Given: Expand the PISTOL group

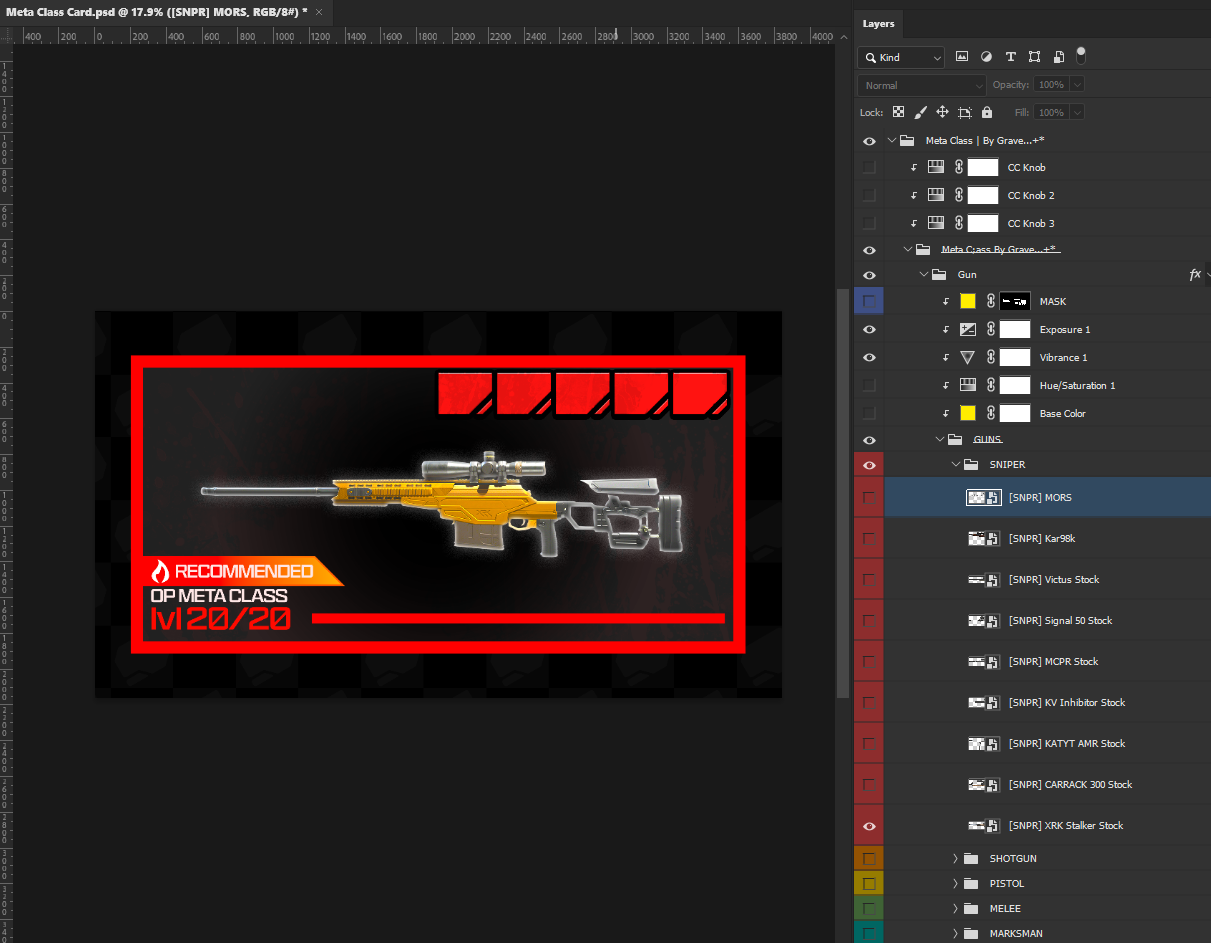Looking at the screenshot, I should 955,883.
